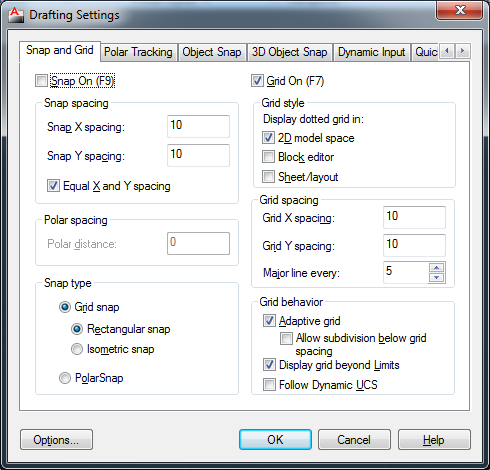The height and width of the screenshot is (470, 490).
Task: Click the tab scroll left arrow
Action: tap(447, 51)
